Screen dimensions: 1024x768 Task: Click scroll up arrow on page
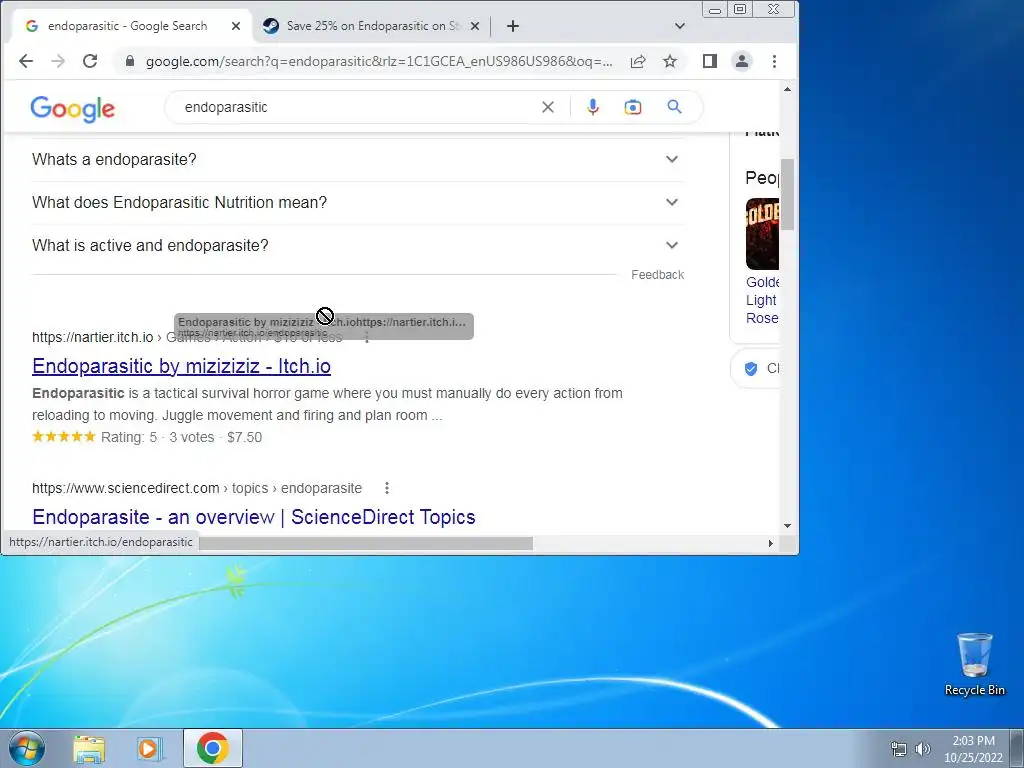(787, 89)
